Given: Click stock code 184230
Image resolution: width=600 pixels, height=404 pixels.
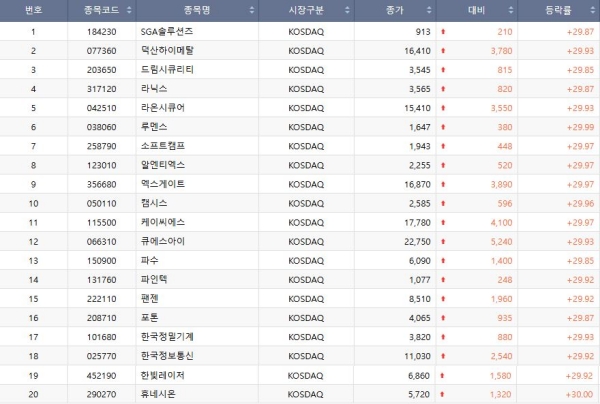Looking at the screenshot, I should tap(101, 32).
